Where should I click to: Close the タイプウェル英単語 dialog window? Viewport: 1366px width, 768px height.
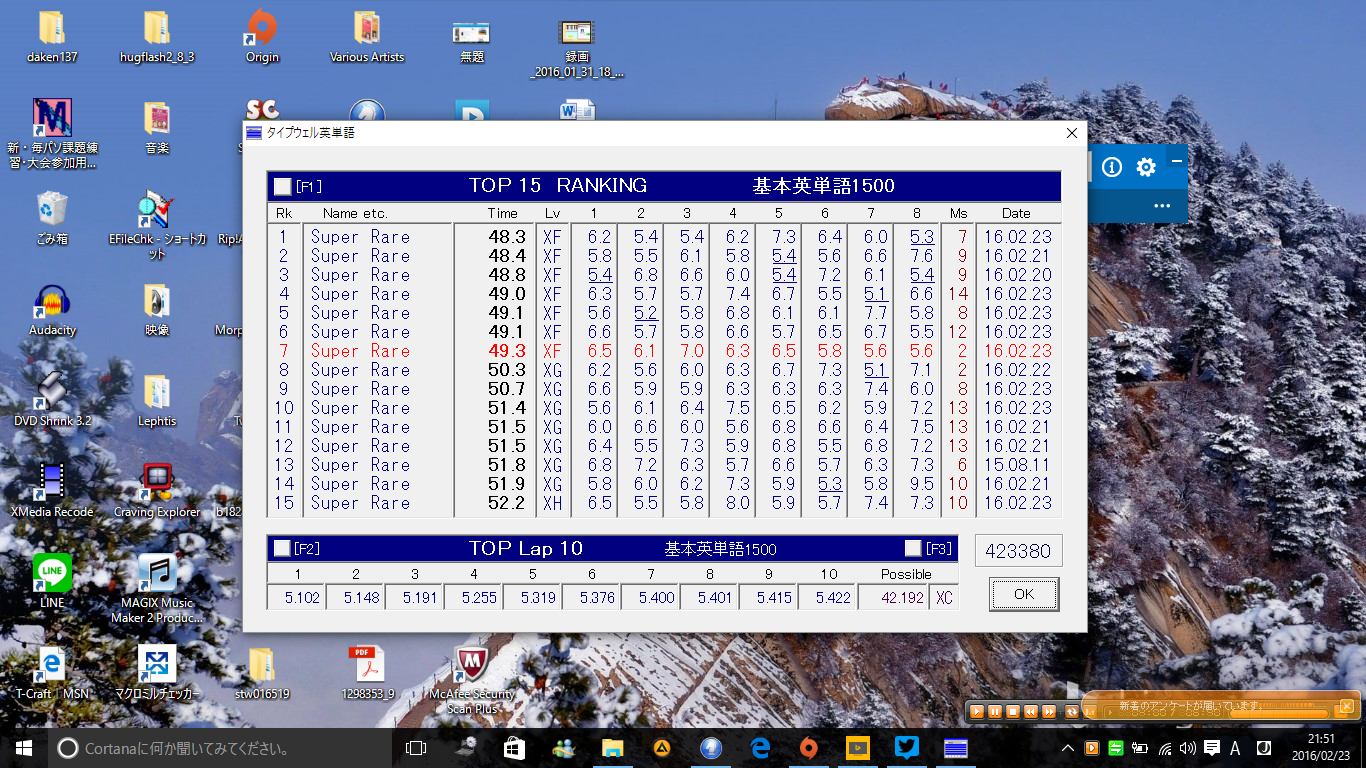[1072, 133]
